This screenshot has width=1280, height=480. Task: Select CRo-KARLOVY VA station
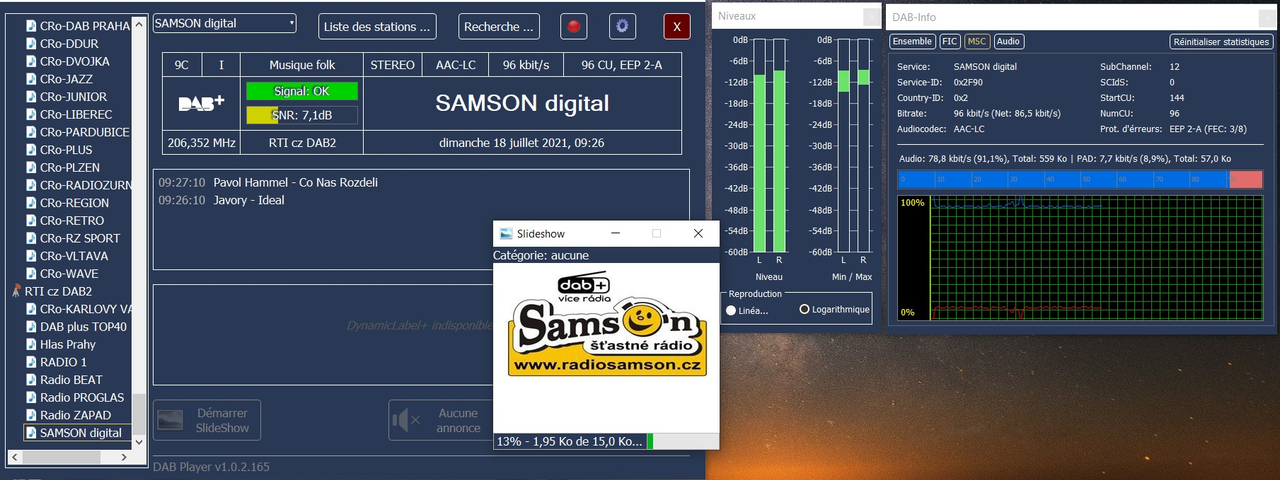pyautogui.click(x=85, y=309)
